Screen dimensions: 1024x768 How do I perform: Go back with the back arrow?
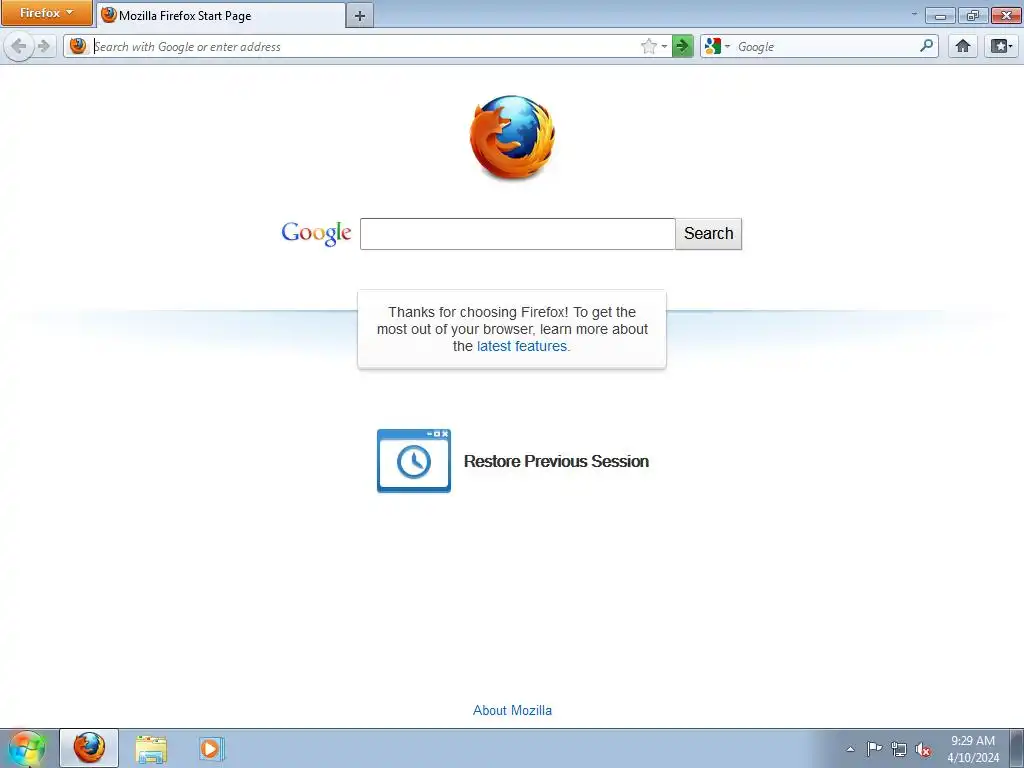[19, 46]
